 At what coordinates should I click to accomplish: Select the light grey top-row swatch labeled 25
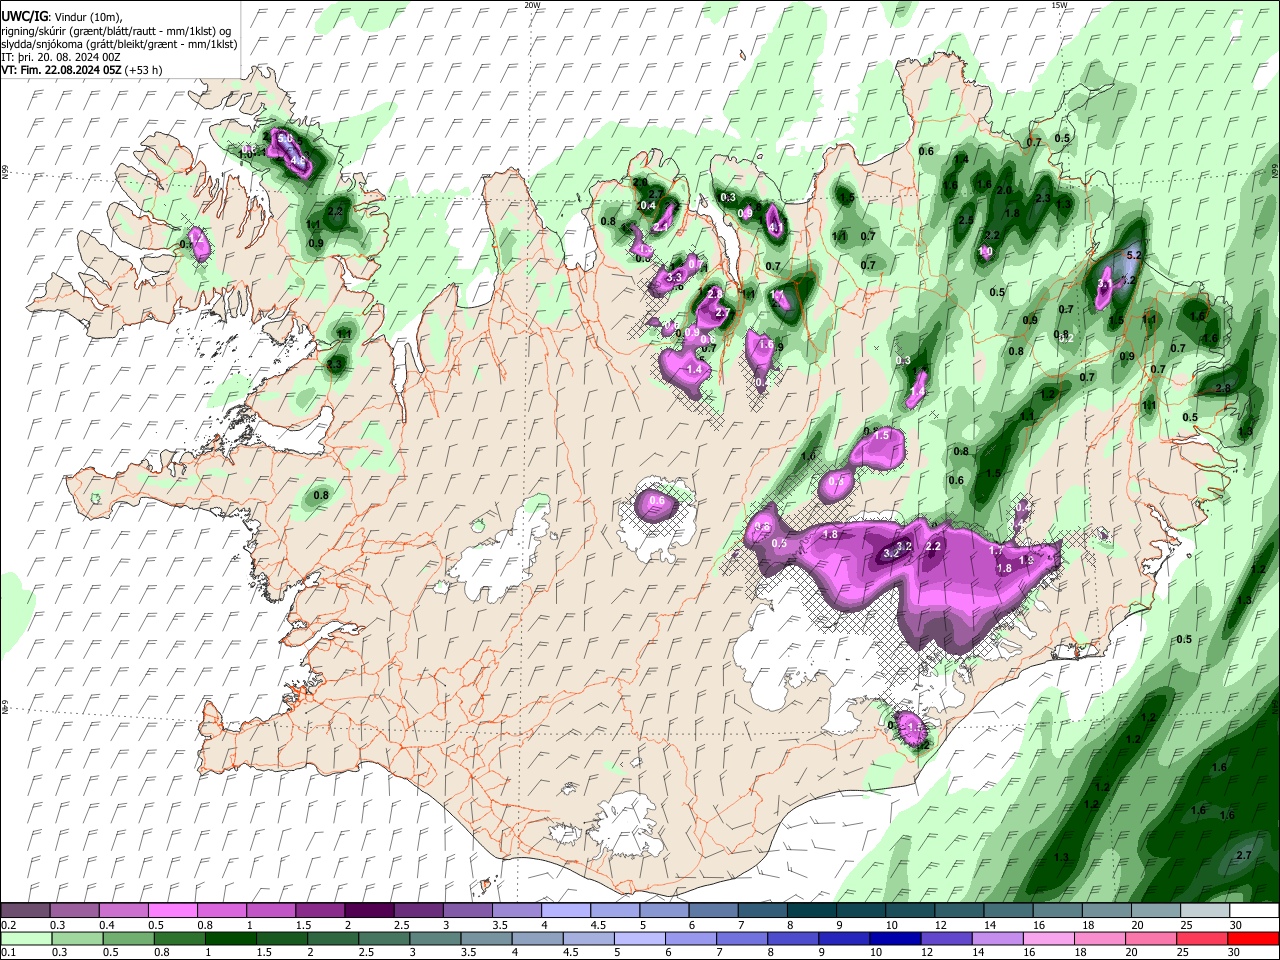point(1204,911)
